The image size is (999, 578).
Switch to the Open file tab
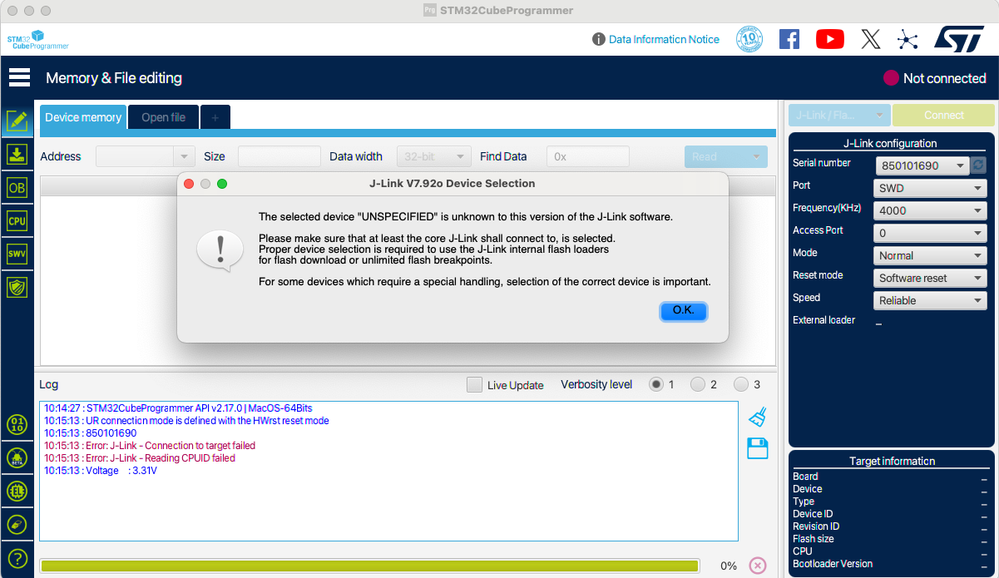coord(163,117)
